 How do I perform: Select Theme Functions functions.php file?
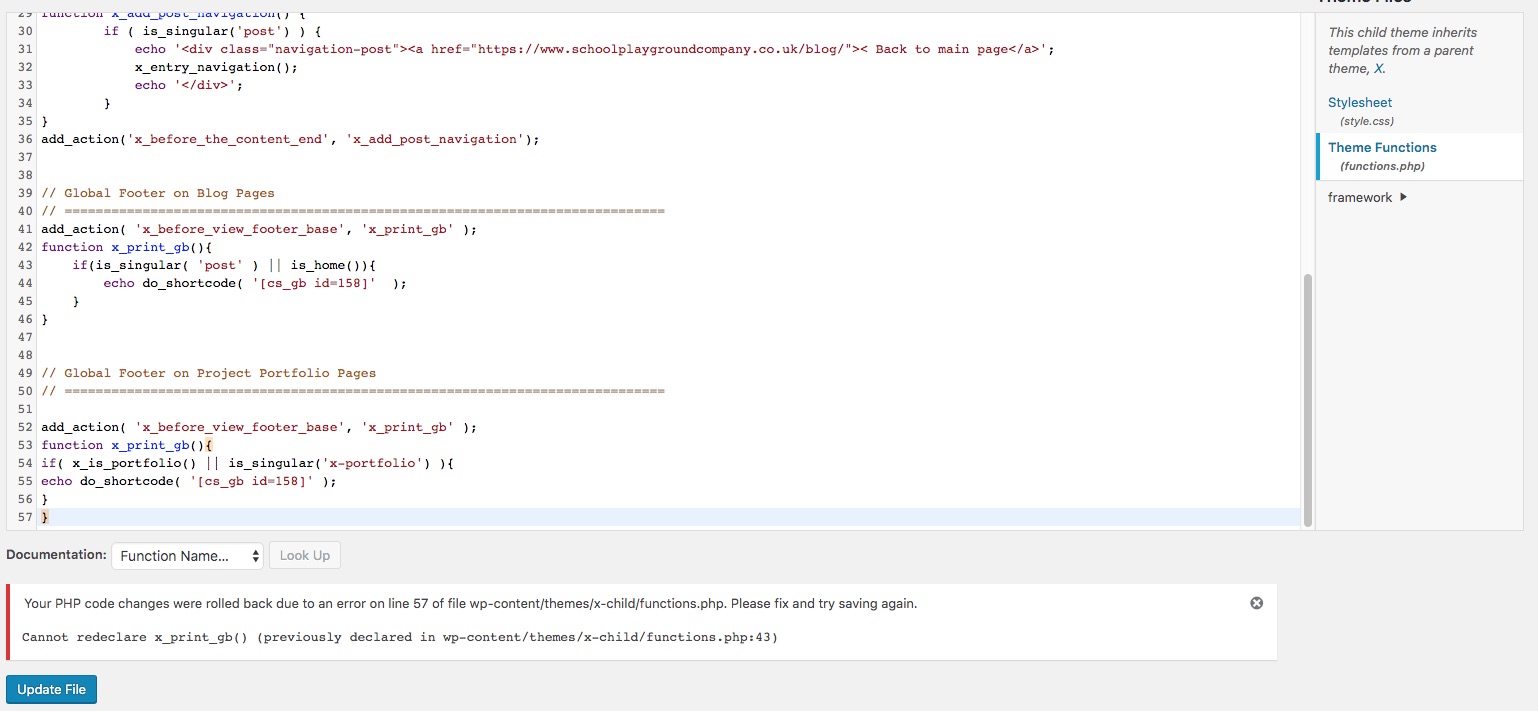pos(1382,148)
